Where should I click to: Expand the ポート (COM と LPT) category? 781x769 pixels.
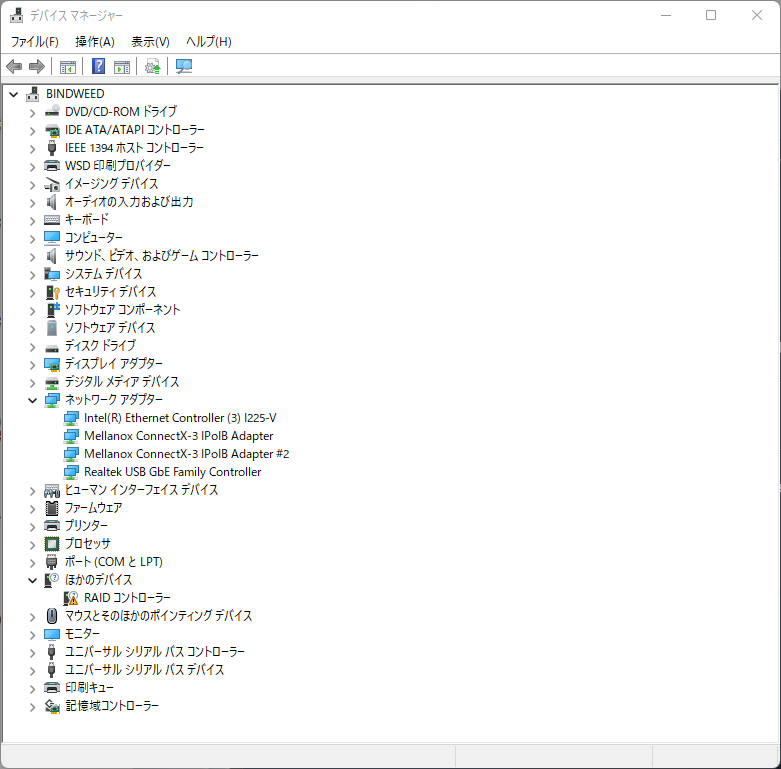coord(33,563)
